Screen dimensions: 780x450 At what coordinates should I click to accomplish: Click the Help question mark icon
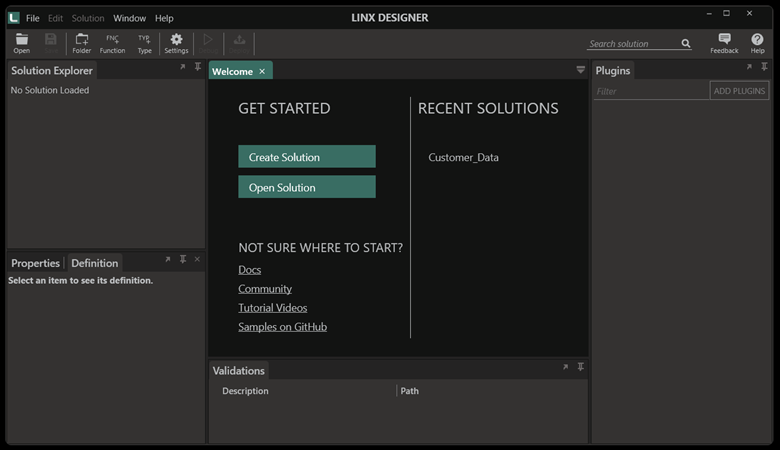click(x=757, y=43)
